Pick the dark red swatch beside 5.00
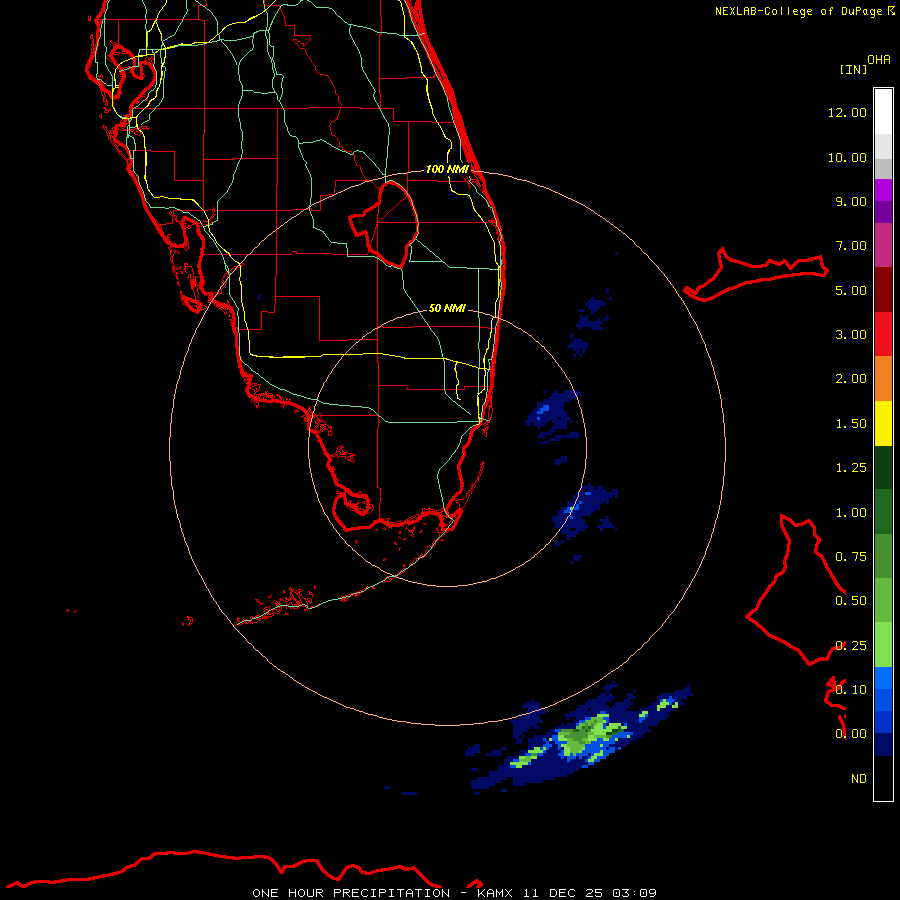The height and width of the screenshot is (900, 900). 883,290
